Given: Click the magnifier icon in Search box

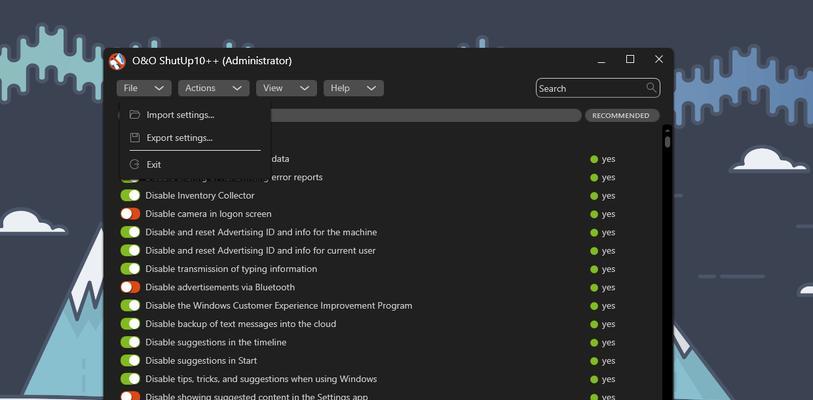Looking at the screenshot, I should pyautogui.click(x=651, y=88).
